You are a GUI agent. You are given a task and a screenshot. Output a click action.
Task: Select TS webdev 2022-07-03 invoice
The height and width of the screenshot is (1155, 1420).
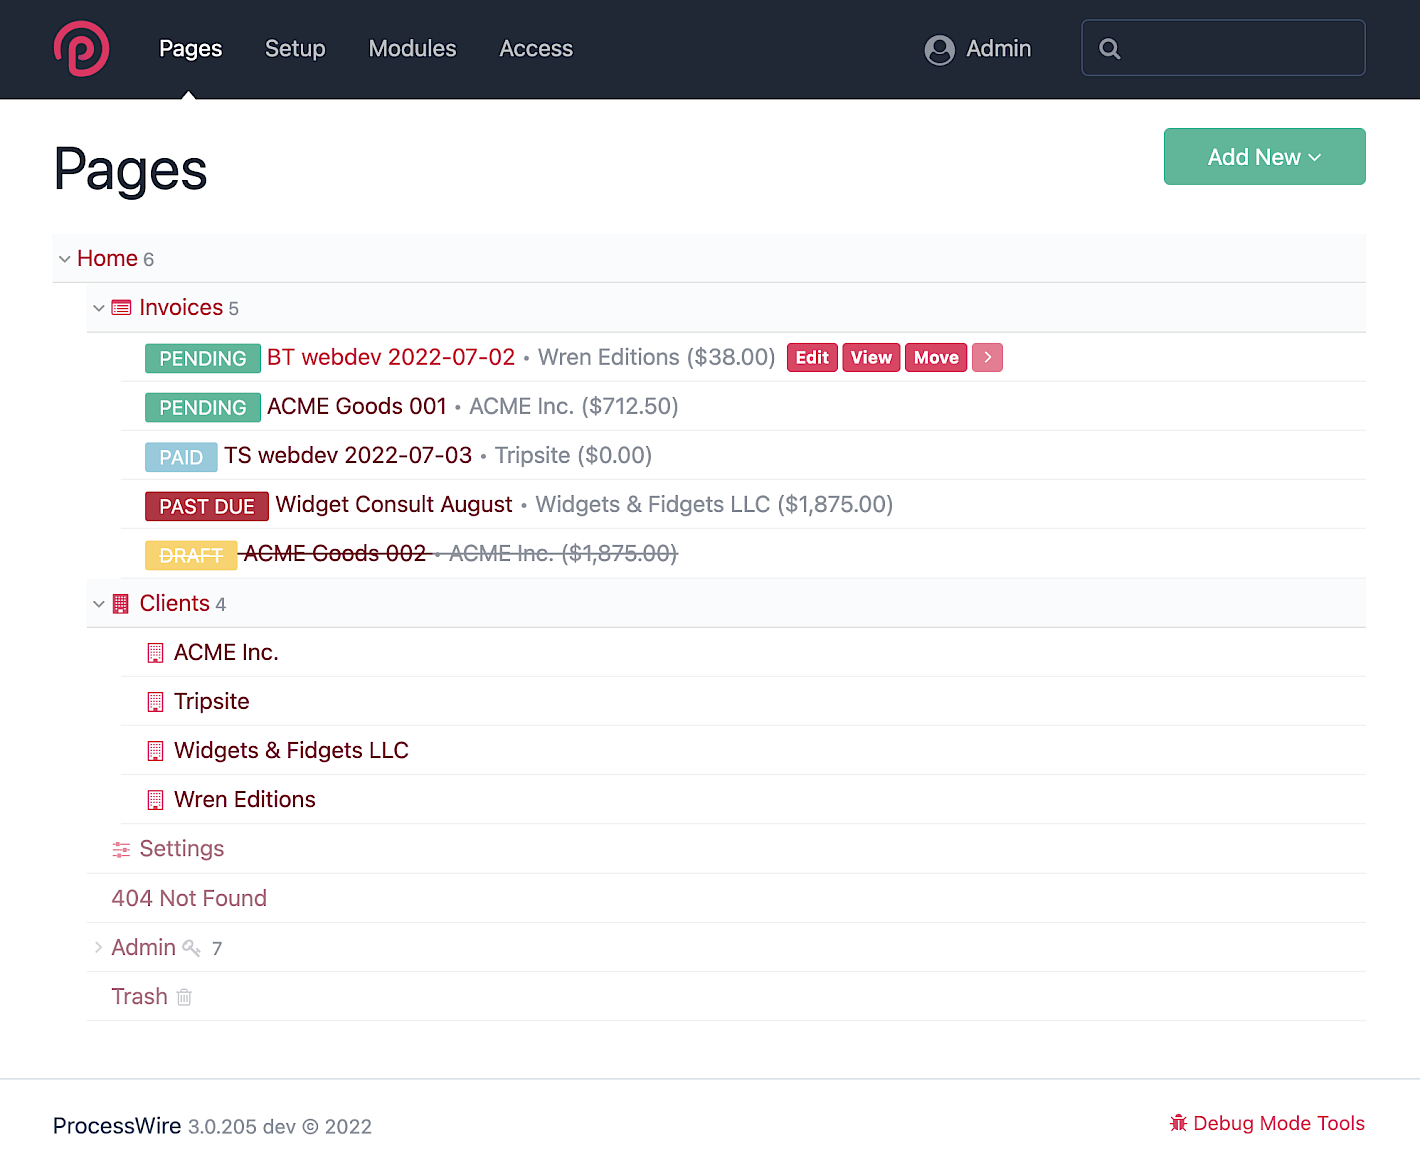348,455
